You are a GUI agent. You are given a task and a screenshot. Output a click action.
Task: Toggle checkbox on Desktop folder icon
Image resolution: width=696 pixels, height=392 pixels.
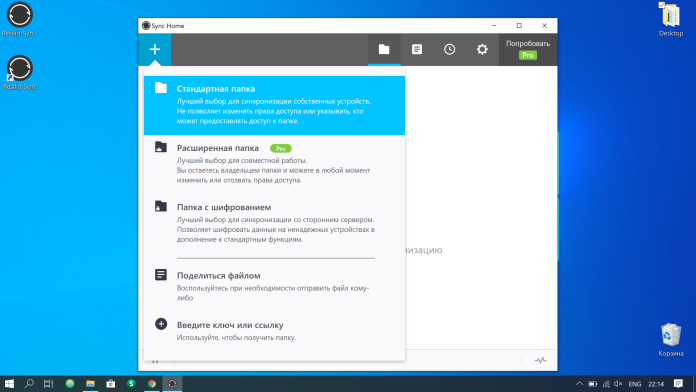(661, 5)
